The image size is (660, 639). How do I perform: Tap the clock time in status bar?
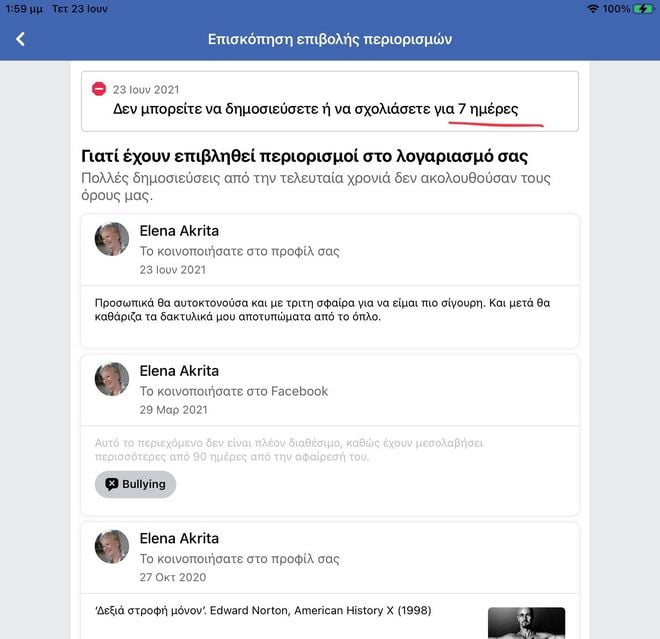[24, 9]
